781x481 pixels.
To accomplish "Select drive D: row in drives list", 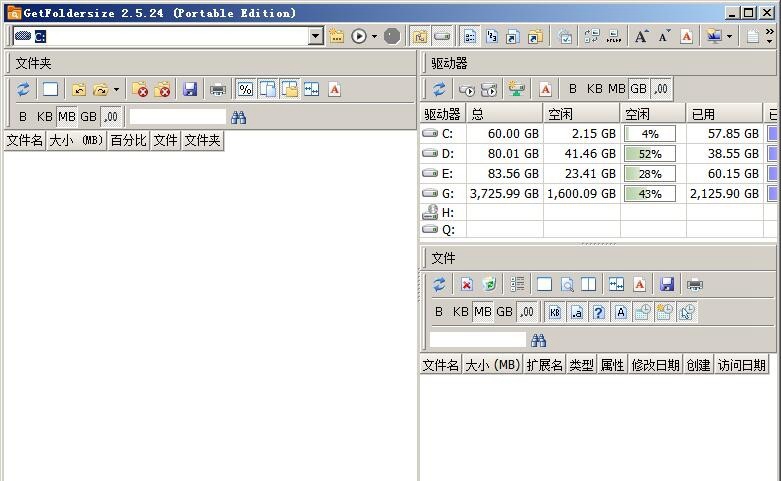I will 599,154.
